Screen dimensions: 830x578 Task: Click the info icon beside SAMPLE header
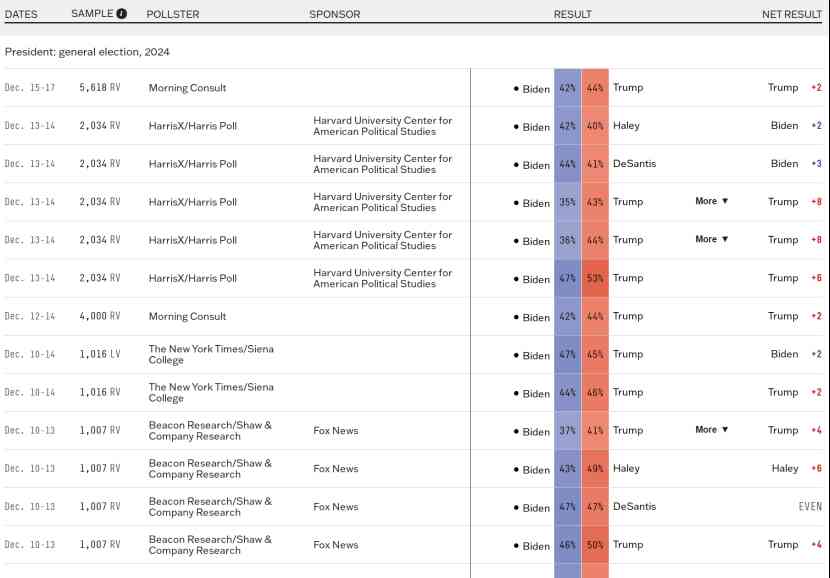tap(121, 14)
